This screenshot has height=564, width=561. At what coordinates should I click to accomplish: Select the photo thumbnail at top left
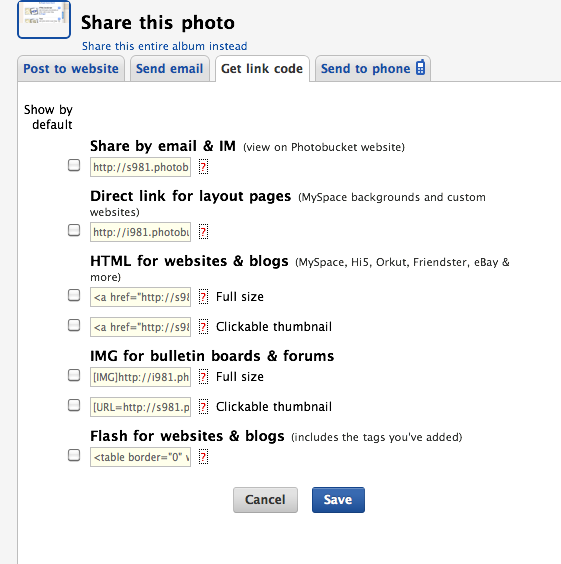[44, 19]
